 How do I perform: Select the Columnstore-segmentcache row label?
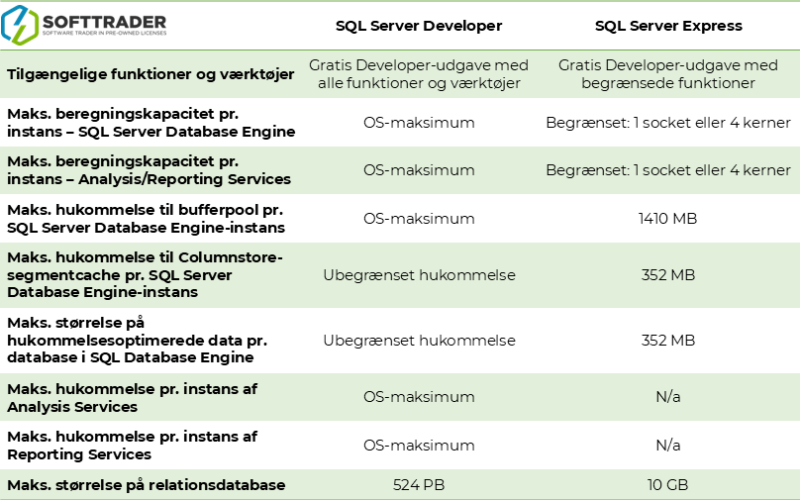click(x=145, y=275)
